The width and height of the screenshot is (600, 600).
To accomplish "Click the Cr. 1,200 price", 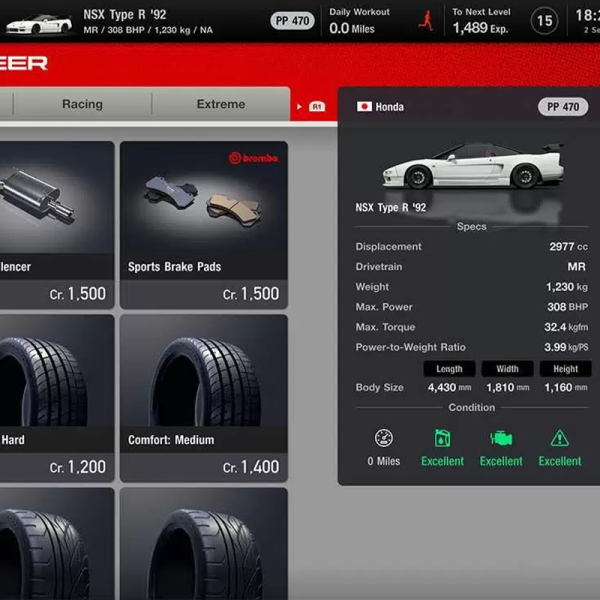I will click(78, 467).
